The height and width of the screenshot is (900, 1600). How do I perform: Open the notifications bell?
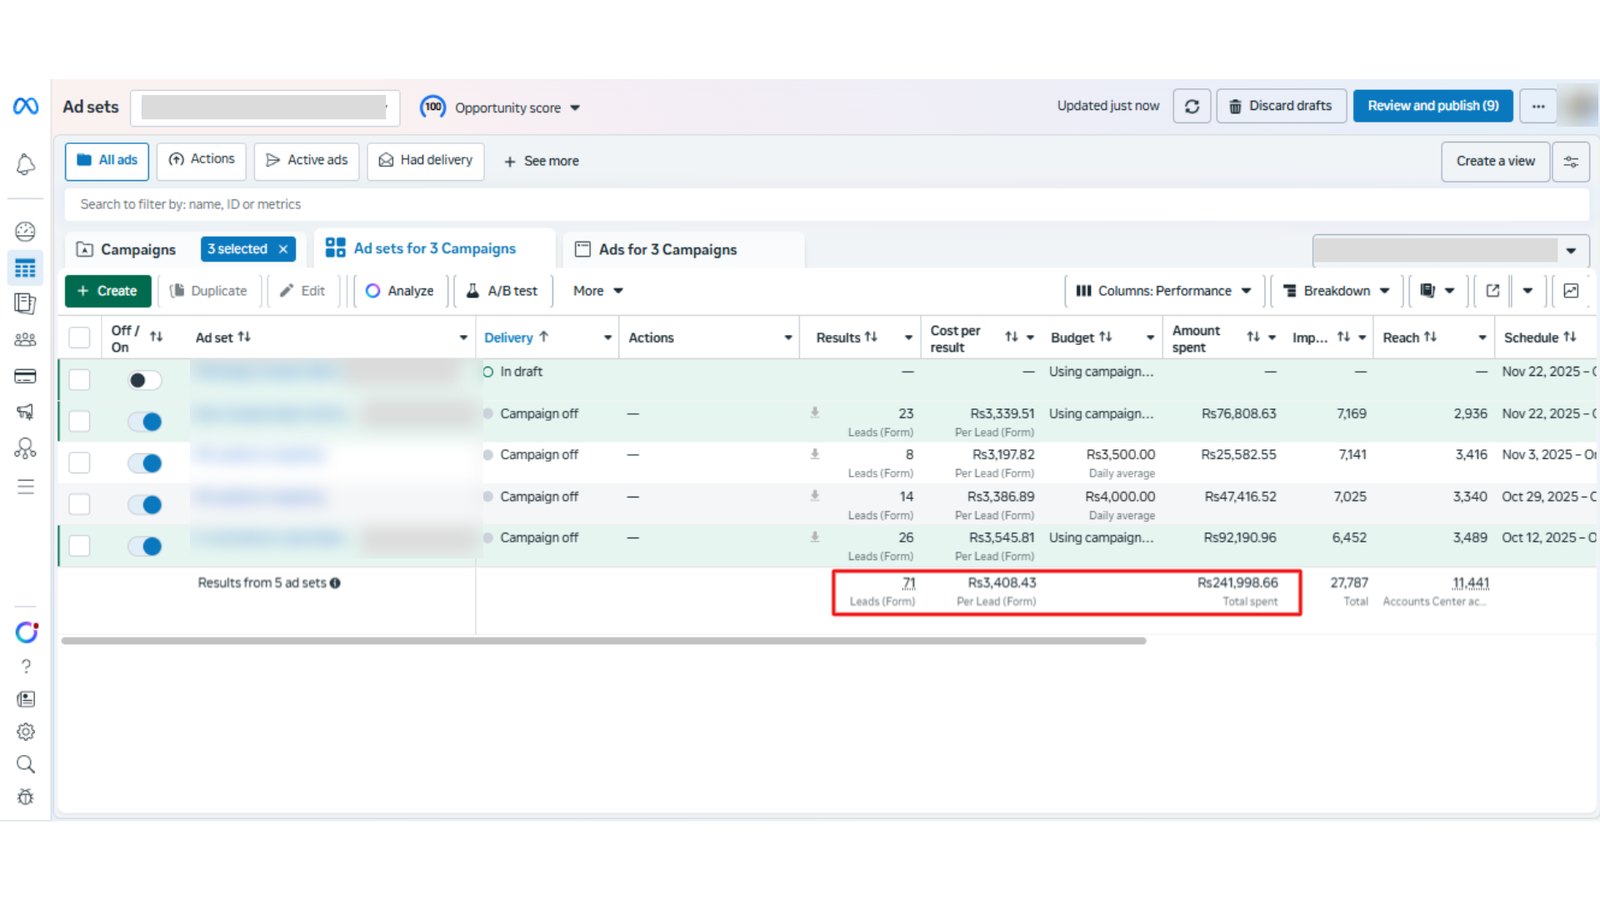[x=26, y=164]
